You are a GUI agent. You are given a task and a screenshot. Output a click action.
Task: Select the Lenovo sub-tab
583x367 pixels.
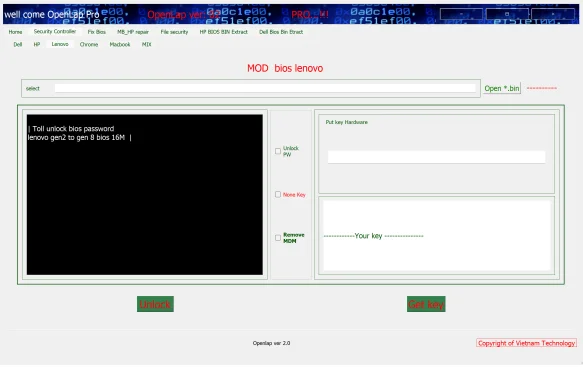(60, 44)
